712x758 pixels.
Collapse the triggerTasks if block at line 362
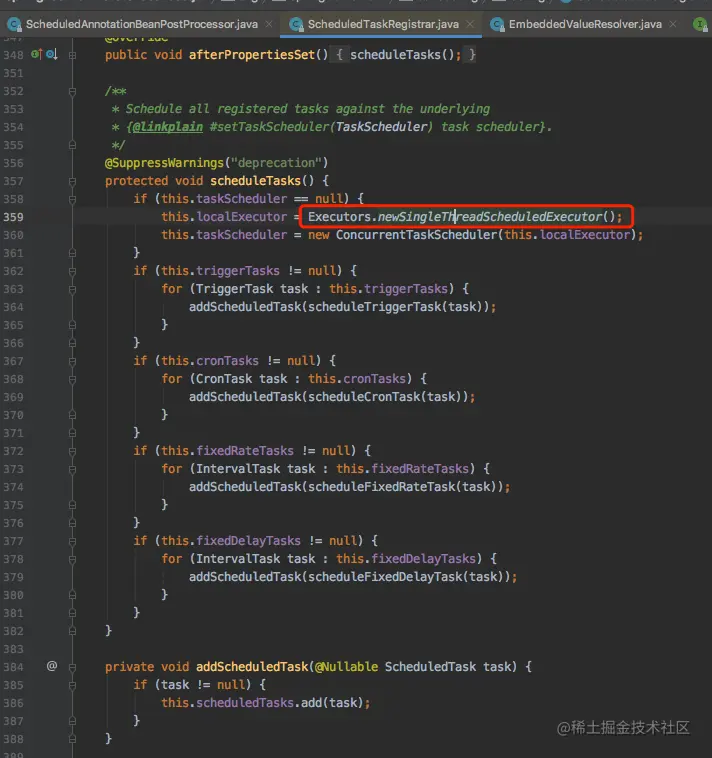(73, 271)
